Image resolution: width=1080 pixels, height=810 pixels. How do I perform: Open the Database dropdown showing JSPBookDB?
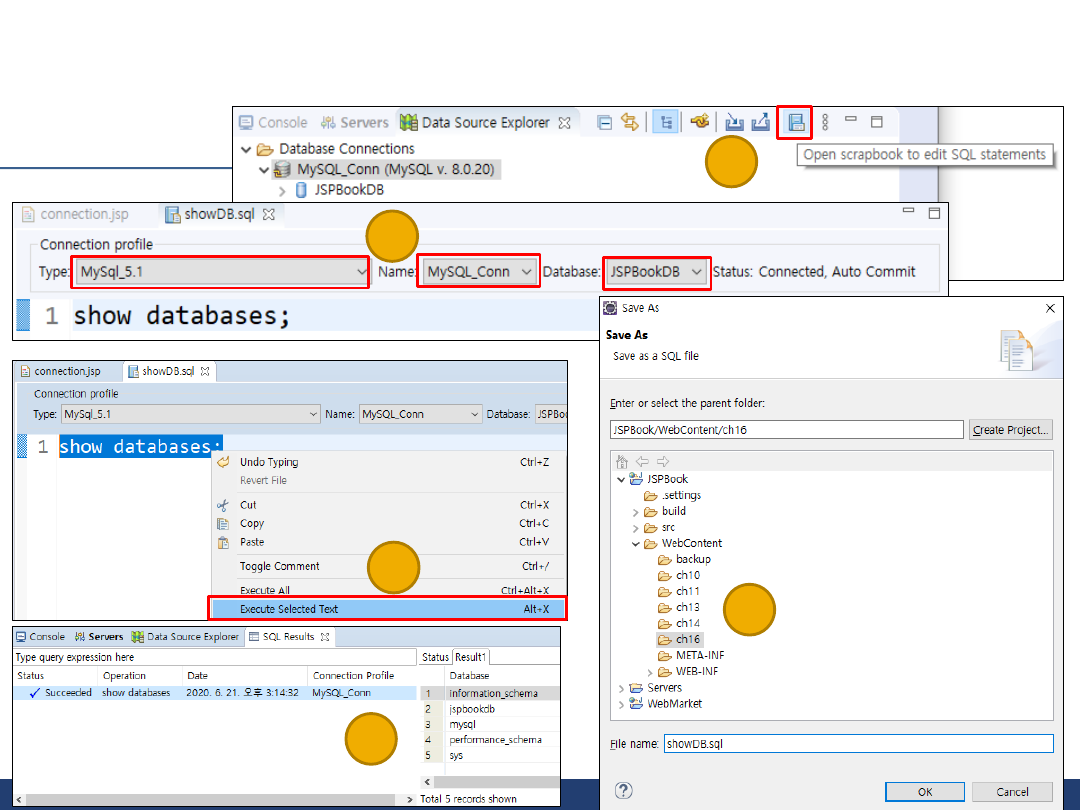click(656, 272)
